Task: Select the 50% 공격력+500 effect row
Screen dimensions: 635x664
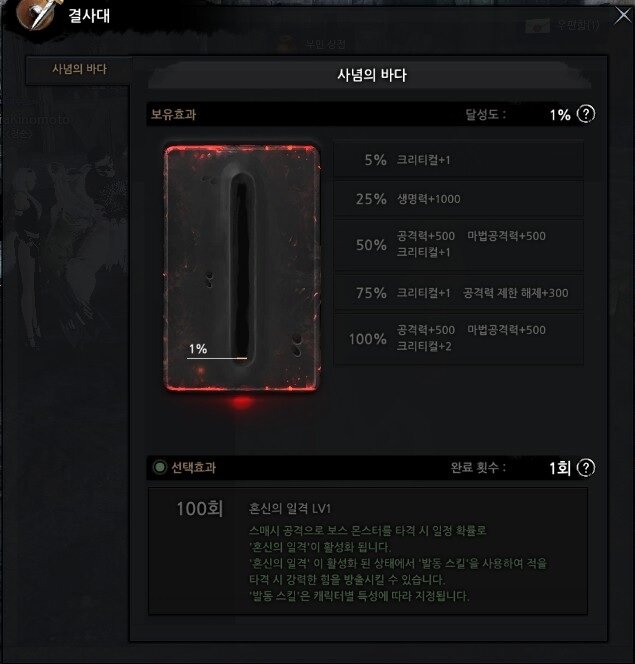Action: 459,245
